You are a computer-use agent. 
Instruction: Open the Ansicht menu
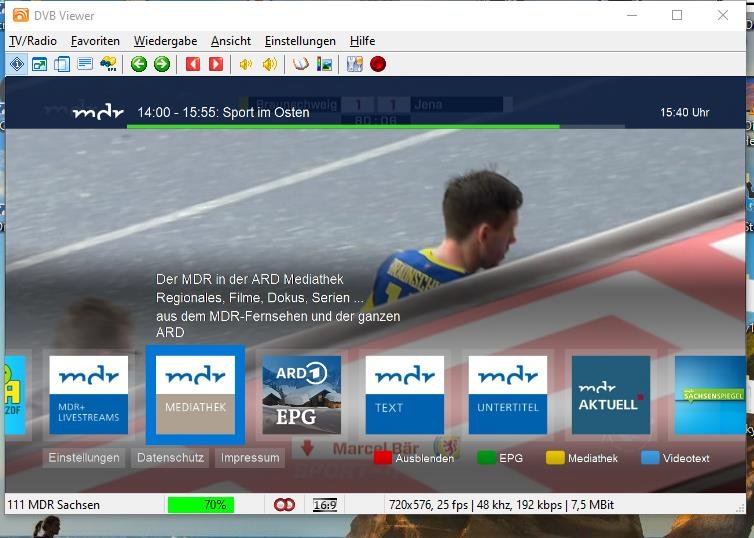[231, 41]
